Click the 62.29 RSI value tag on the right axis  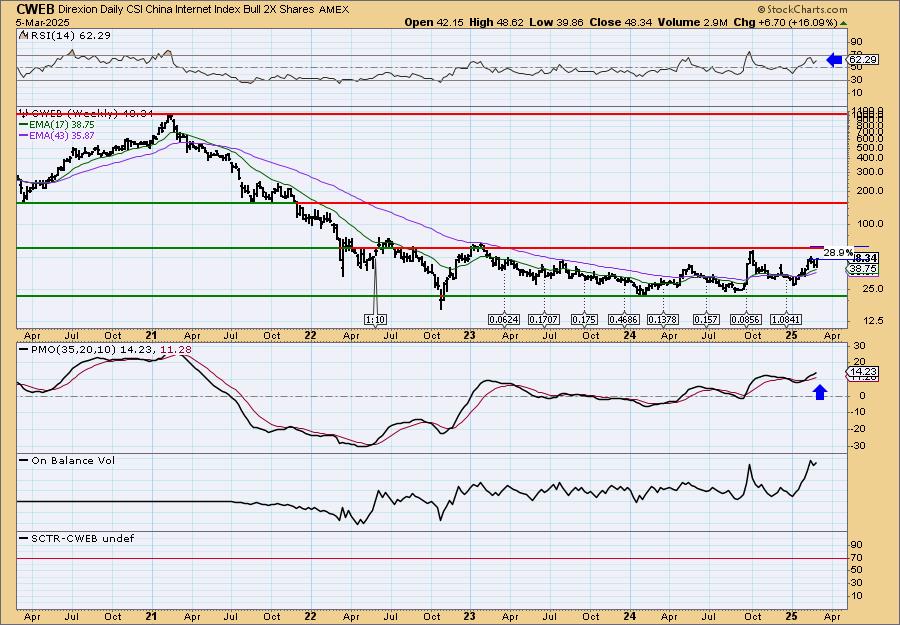tap(863, 59)
